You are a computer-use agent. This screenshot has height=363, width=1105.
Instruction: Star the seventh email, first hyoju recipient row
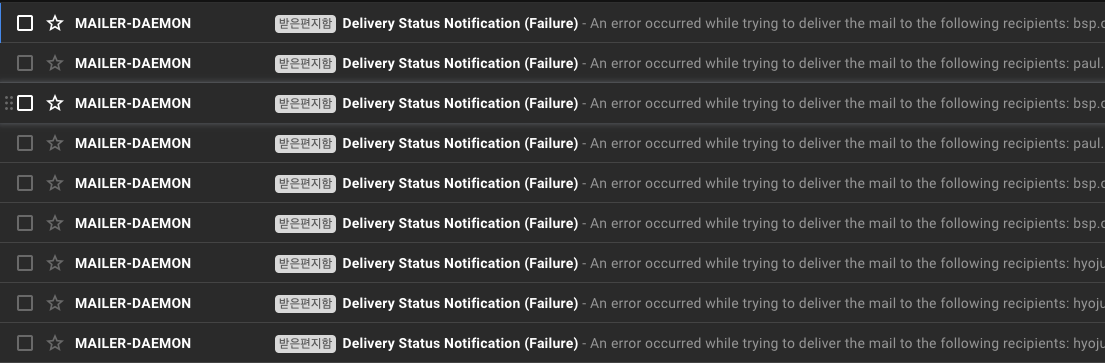pos(55,264)
